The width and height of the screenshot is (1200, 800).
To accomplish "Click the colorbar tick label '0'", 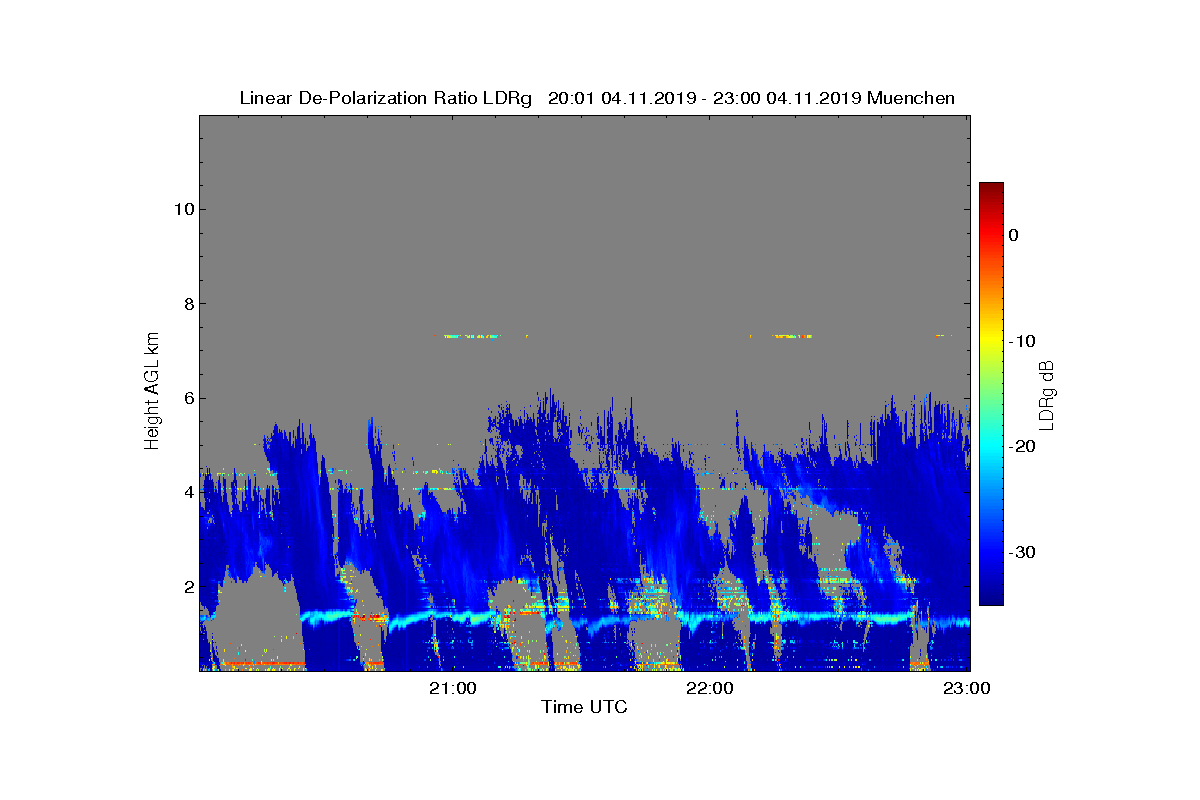I will (1013, 235).
